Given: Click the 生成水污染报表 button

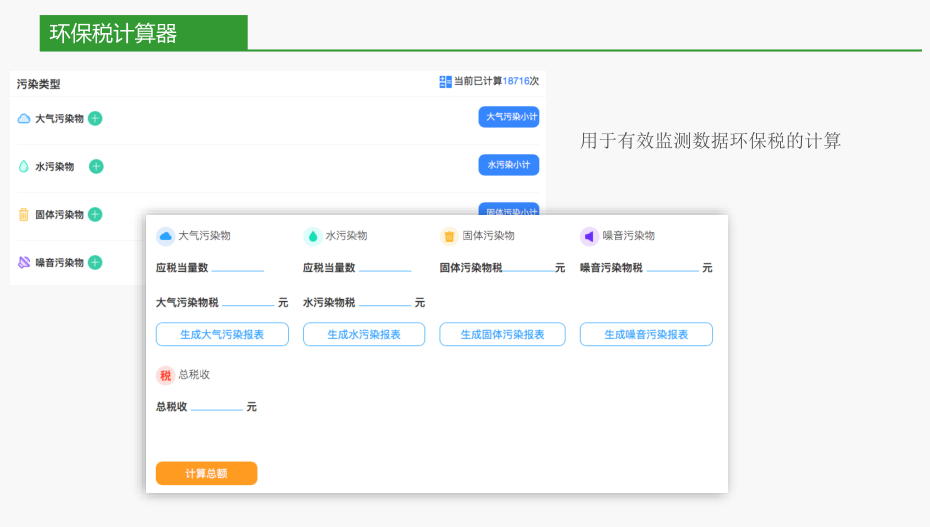Looking at the screenshot, I should (364, 334).
